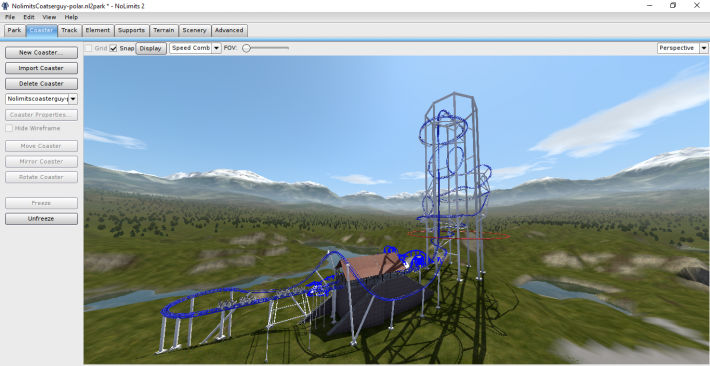Adjust the FOV slider handle
This screenshot has height=366, width=710.
[x=246, y=48]
